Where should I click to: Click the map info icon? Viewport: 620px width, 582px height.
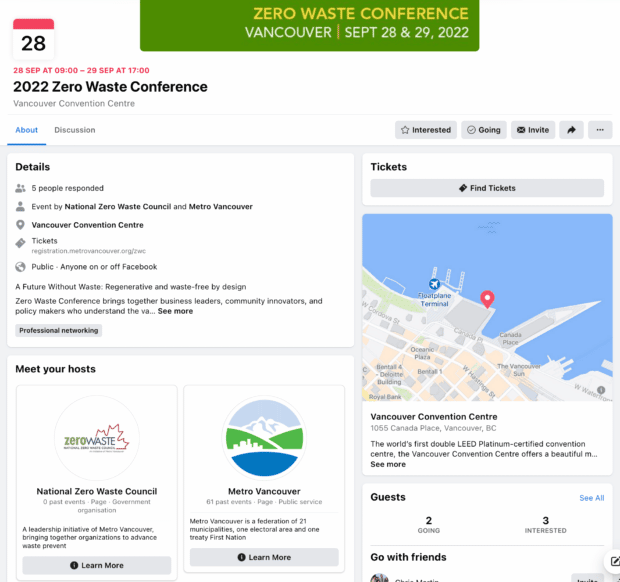click(601, 390)
